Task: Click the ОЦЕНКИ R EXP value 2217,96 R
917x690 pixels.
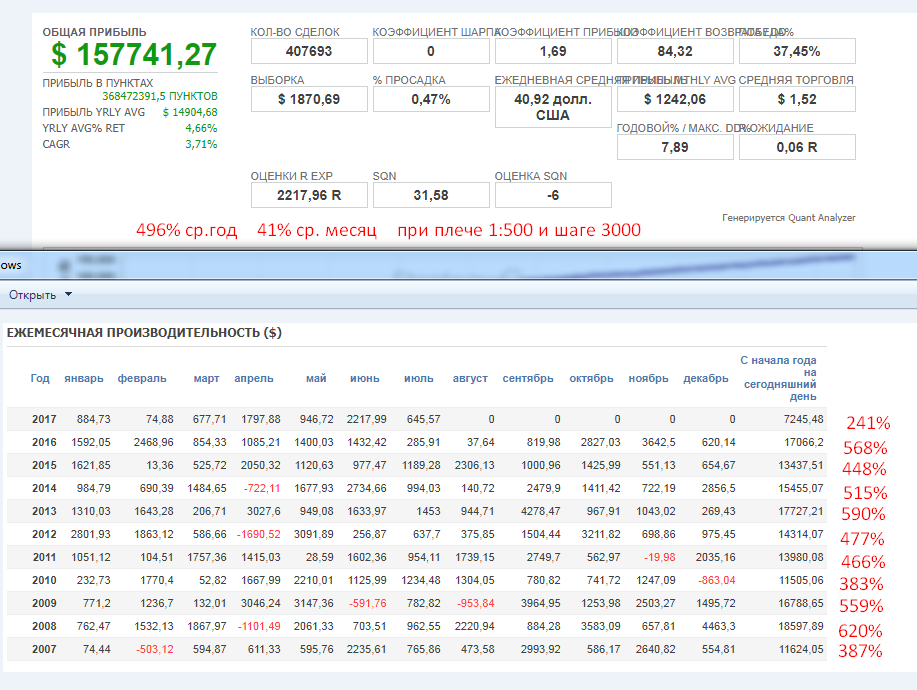Action: (x=309, y=195)
